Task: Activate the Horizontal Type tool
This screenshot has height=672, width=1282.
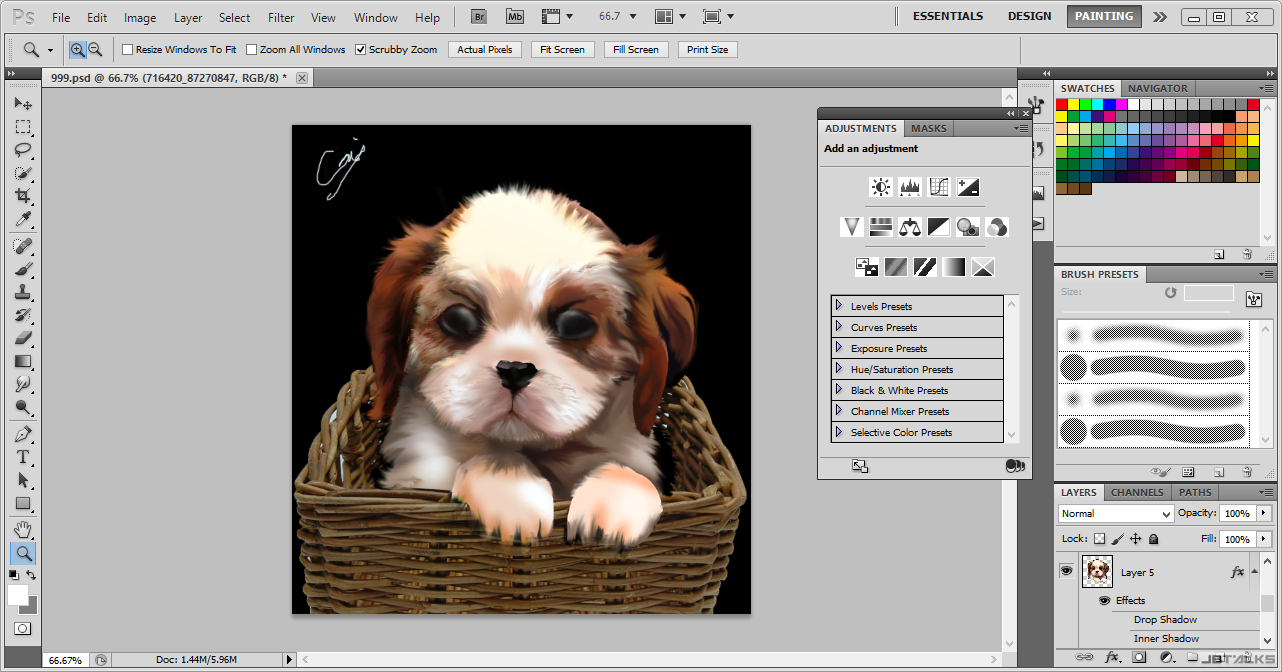Action: click(x=23, y=457)
